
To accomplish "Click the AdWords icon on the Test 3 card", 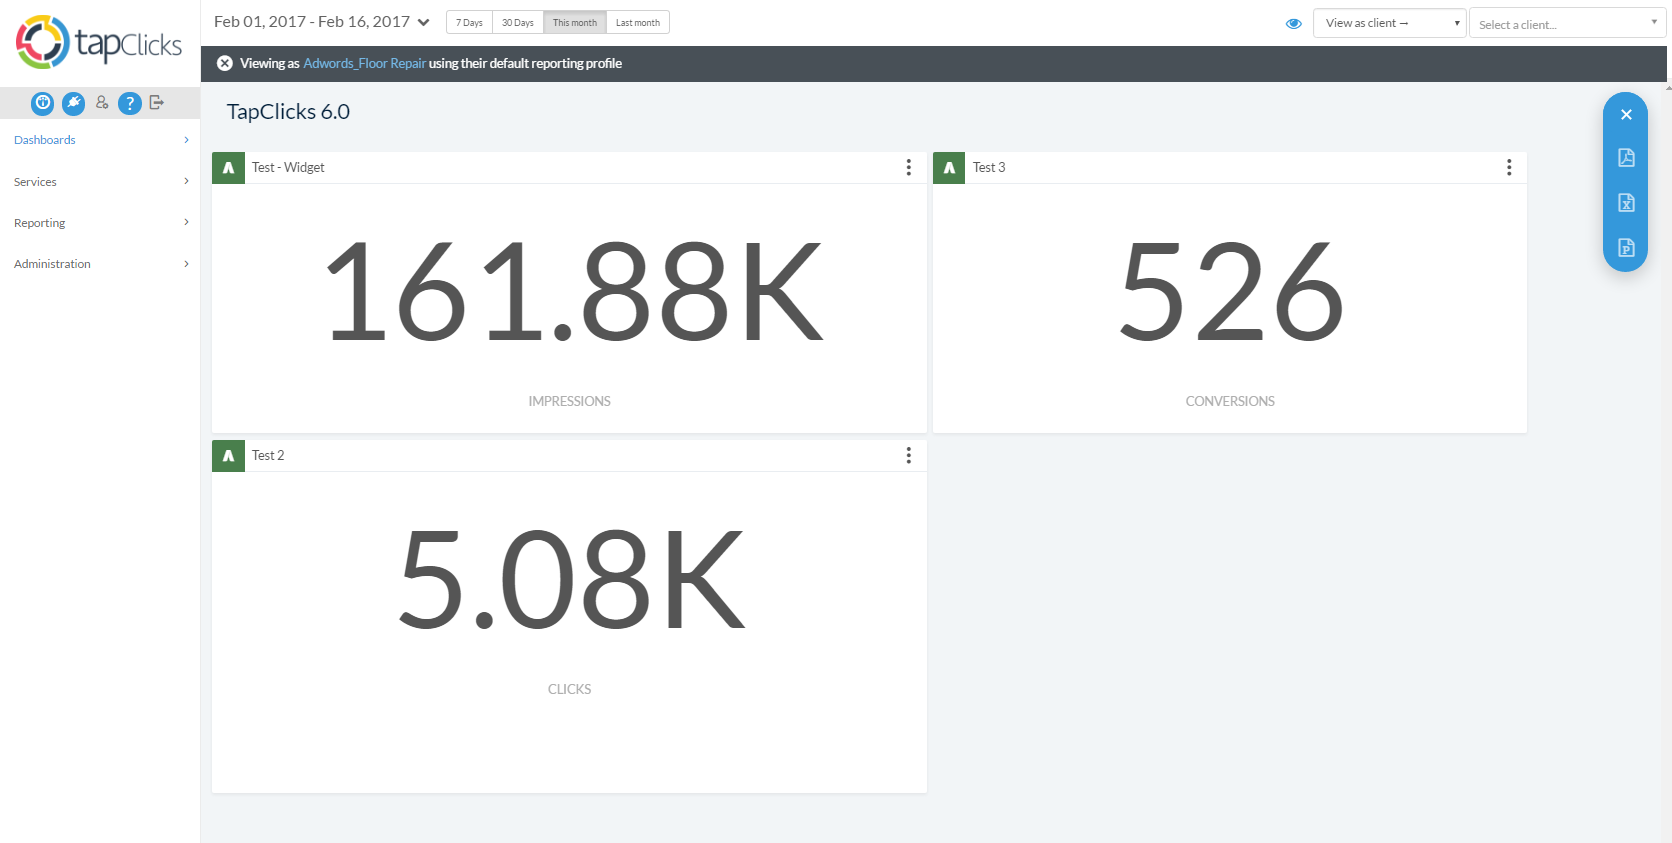I will [949, 167].
